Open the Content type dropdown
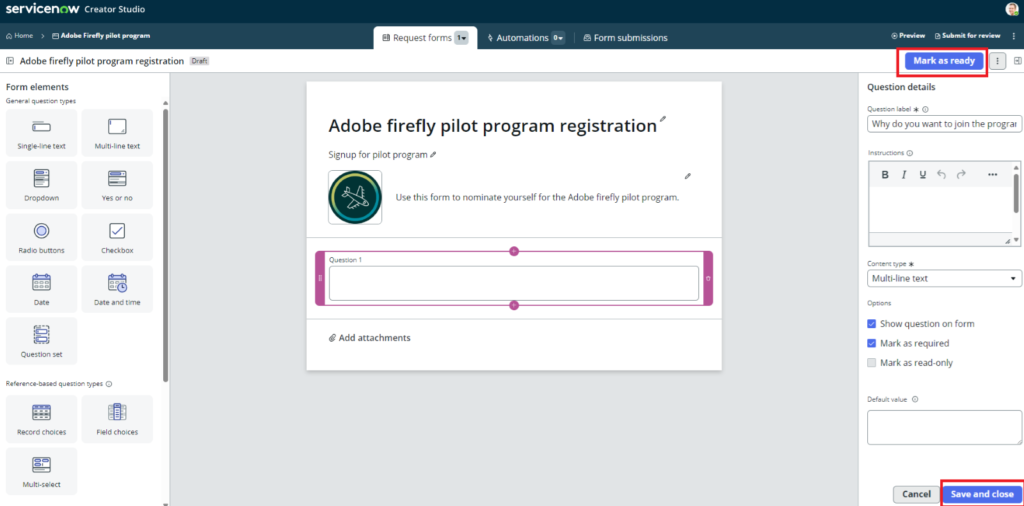This screenshot has width=1024, height=506. [944, 278]
